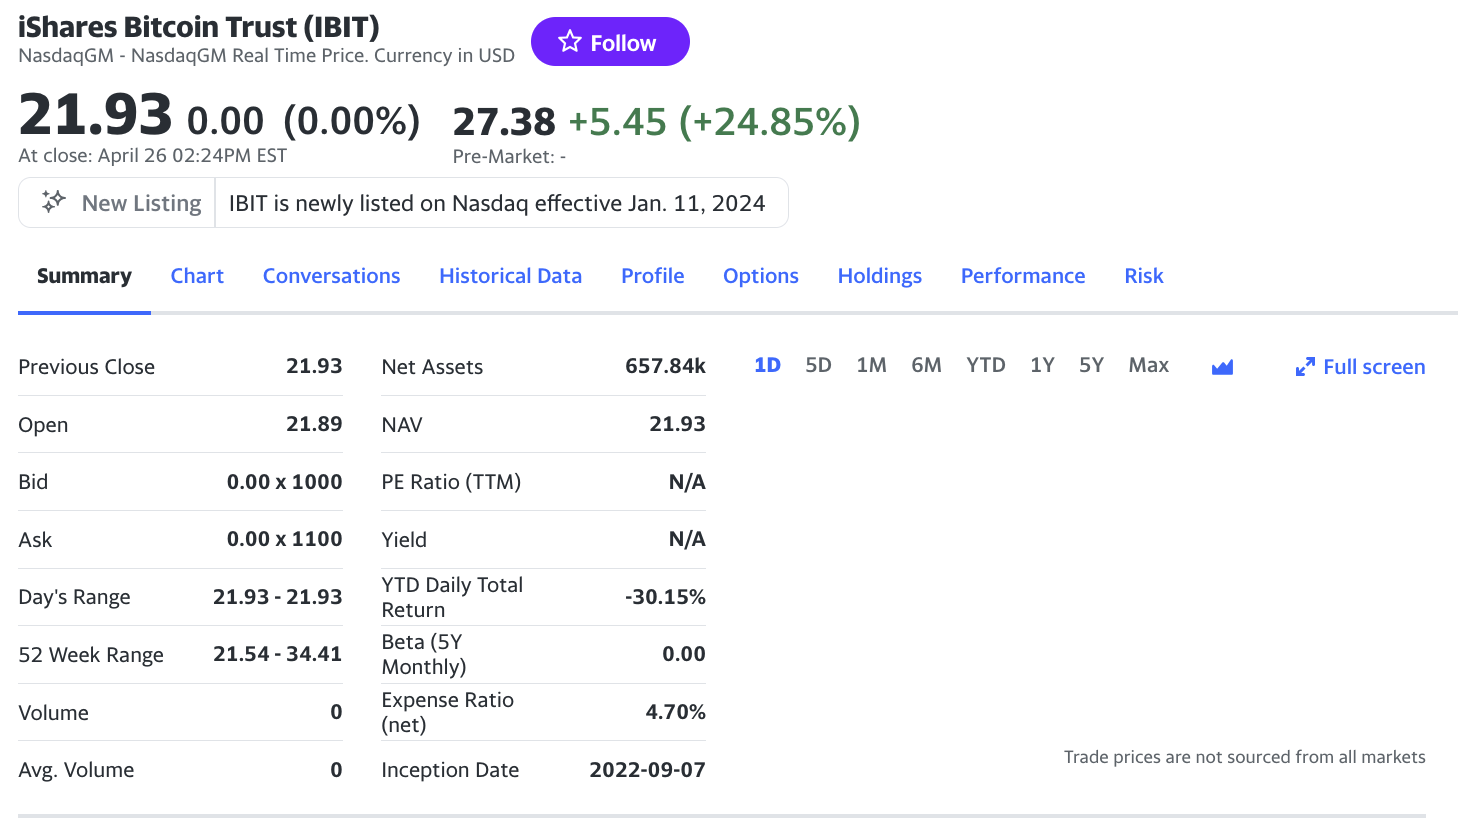This screenshot has height=832, width=1458.
Task: Click the Inception Date value 2022-09-07
Action: pyautogui.click(x=648, y=770)
